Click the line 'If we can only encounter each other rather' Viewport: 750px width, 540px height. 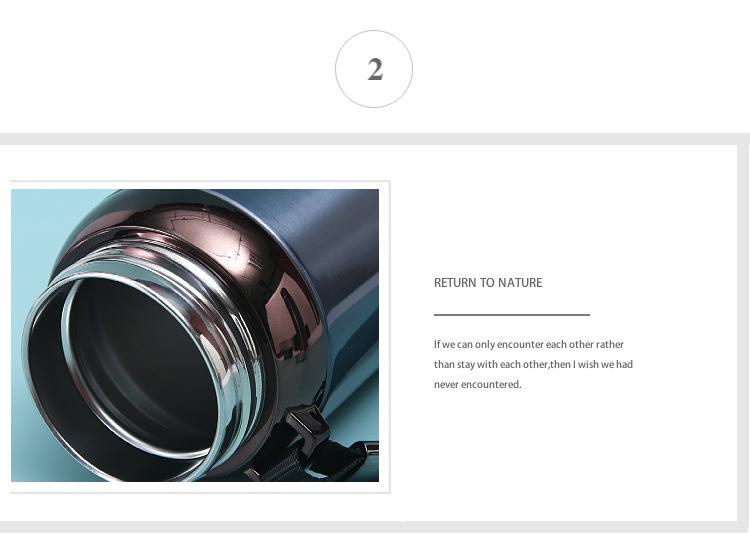pos(529,344)
